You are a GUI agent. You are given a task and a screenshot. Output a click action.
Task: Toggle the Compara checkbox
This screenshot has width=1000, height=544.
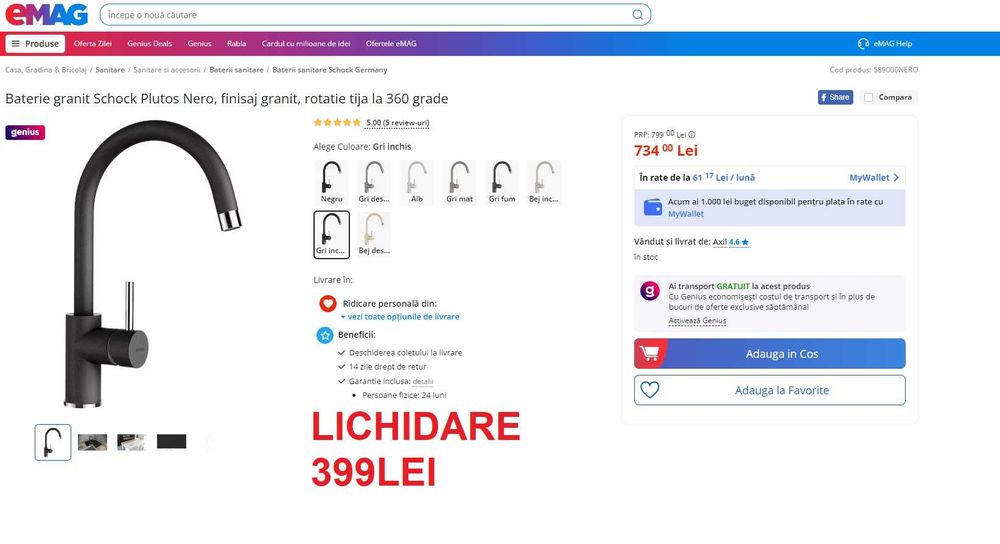click(x=868, y=97)
